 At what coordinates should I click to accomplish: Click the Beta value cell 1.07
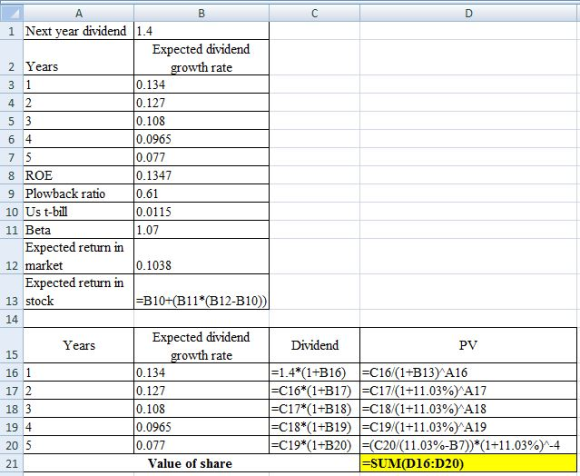coord(202,230)
